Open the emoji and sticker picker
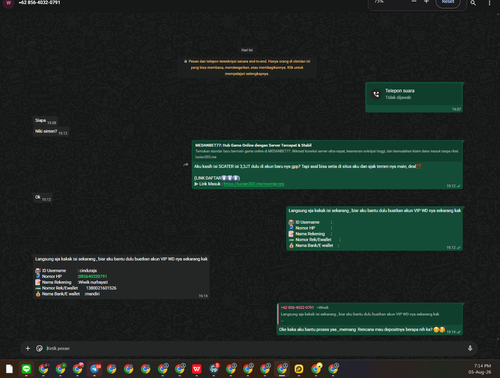 point(39,348)
